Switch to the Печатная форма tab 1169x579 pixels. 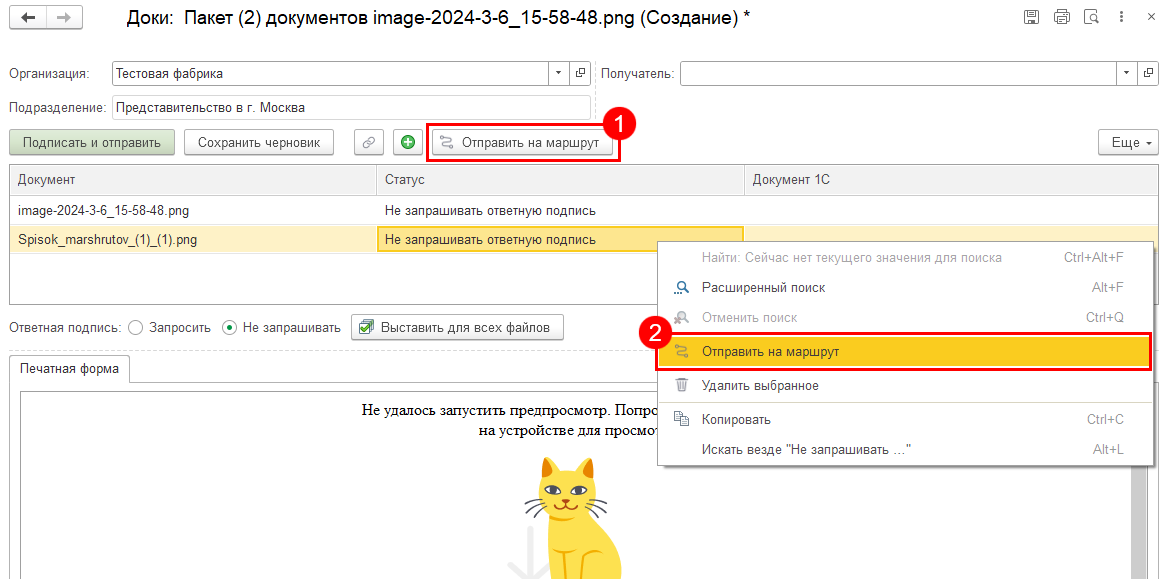(69, 369)
